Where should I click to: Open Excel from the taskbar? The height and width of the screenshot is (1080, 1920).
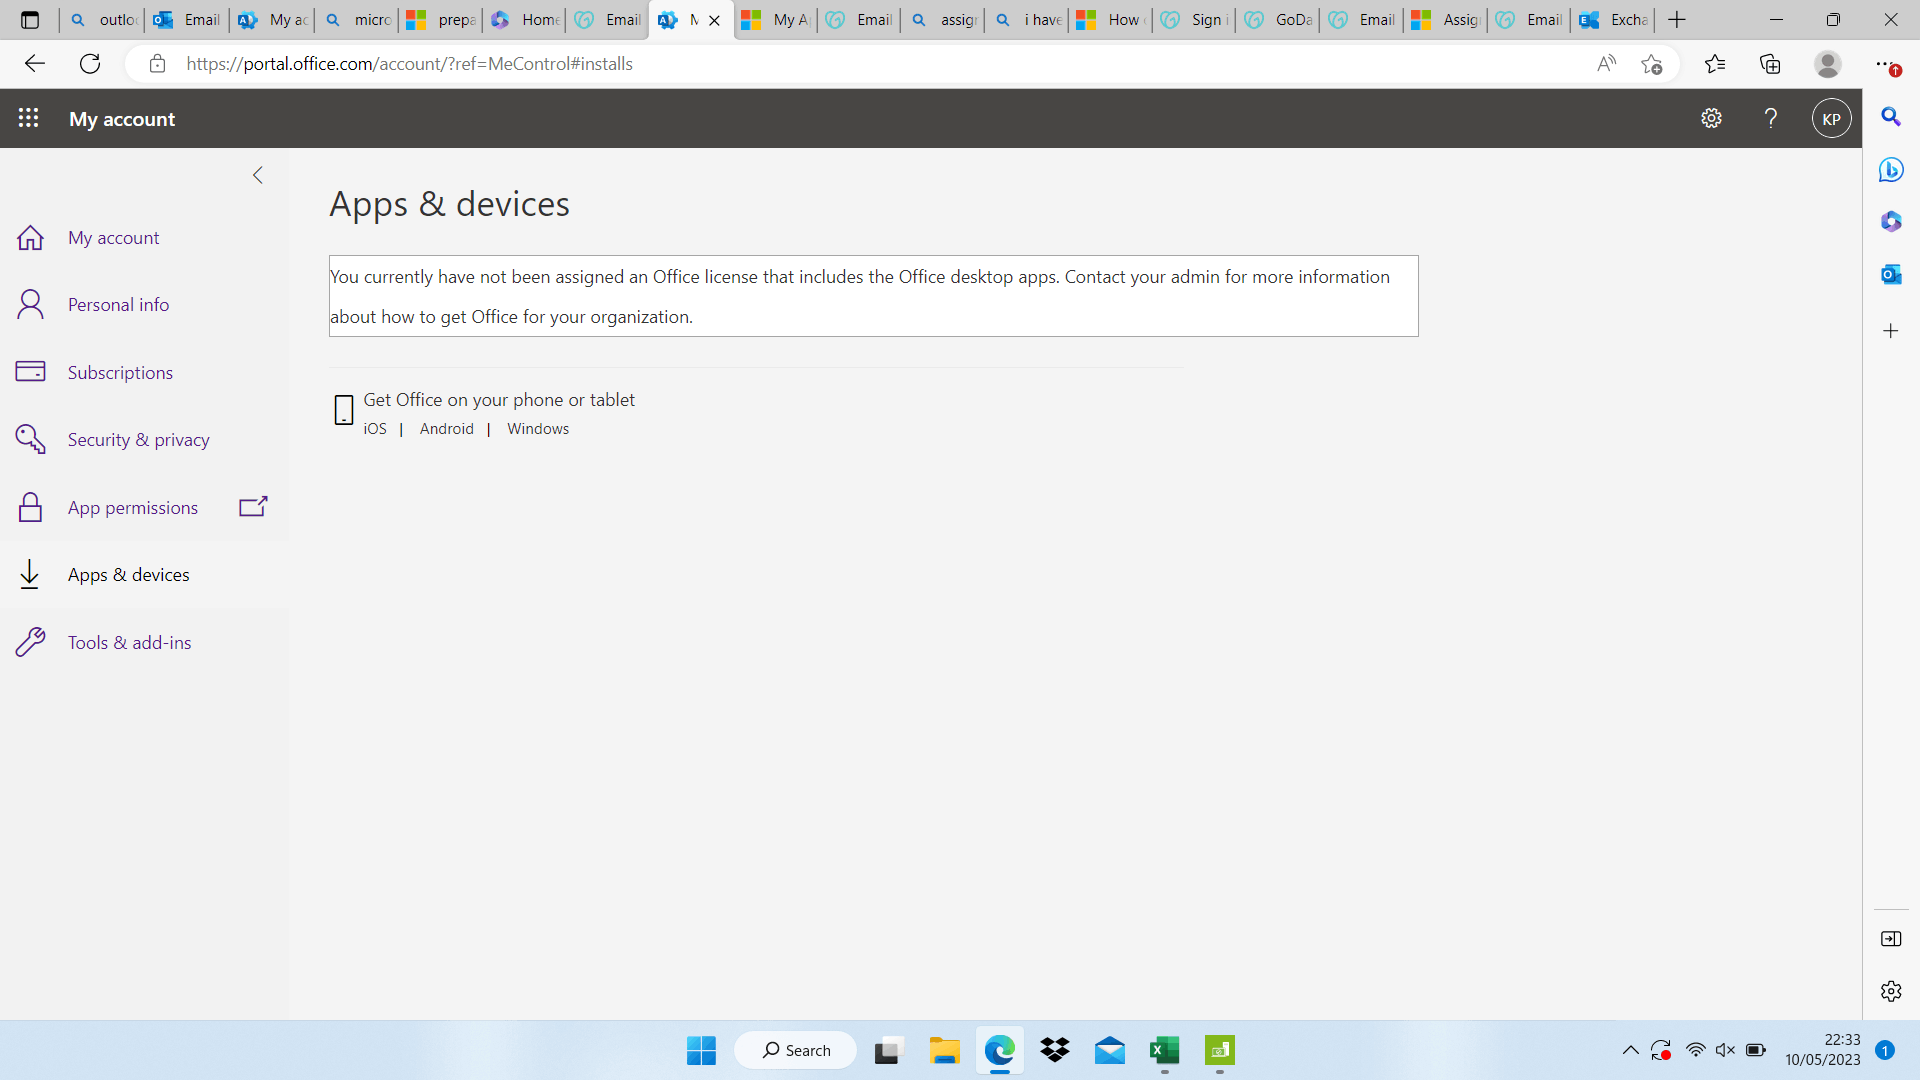(1164, 1050)
